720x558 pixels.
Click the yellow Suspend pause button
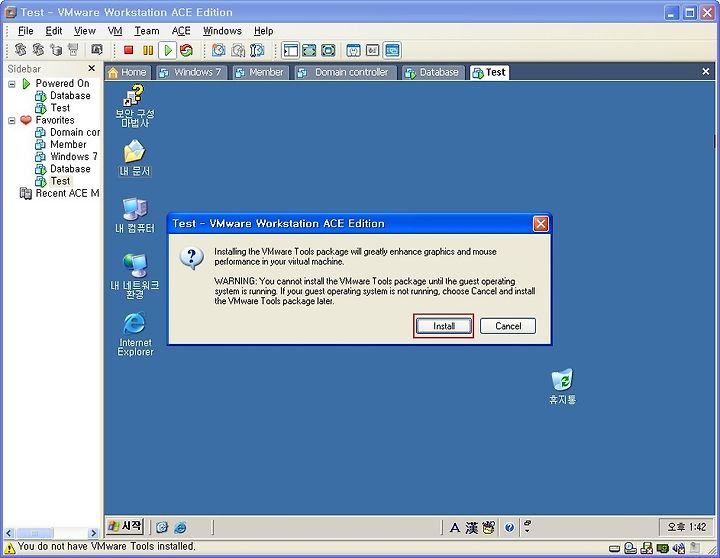coord(148,50)
